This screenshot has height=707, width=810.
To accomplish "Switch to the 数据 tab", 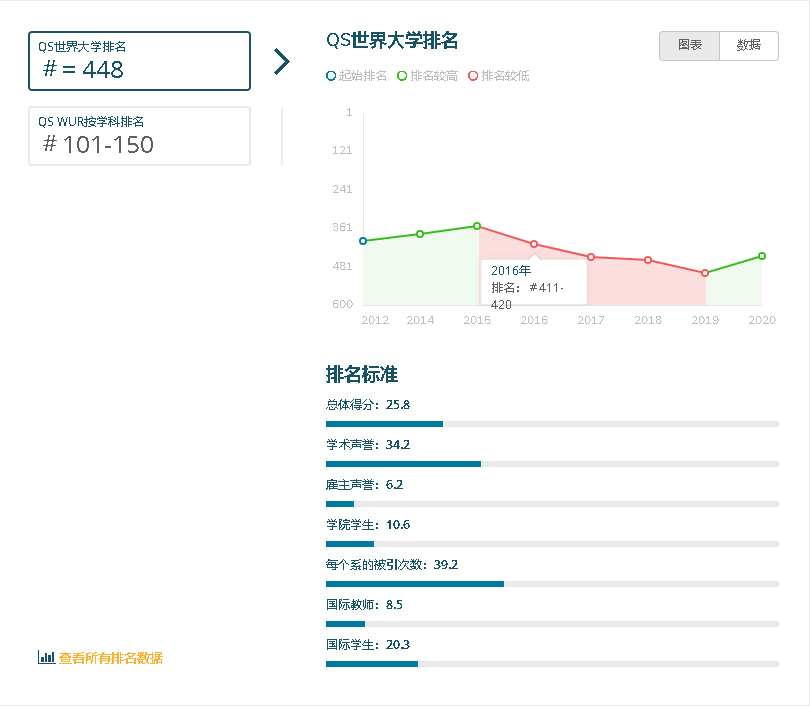I will point(748,45).
